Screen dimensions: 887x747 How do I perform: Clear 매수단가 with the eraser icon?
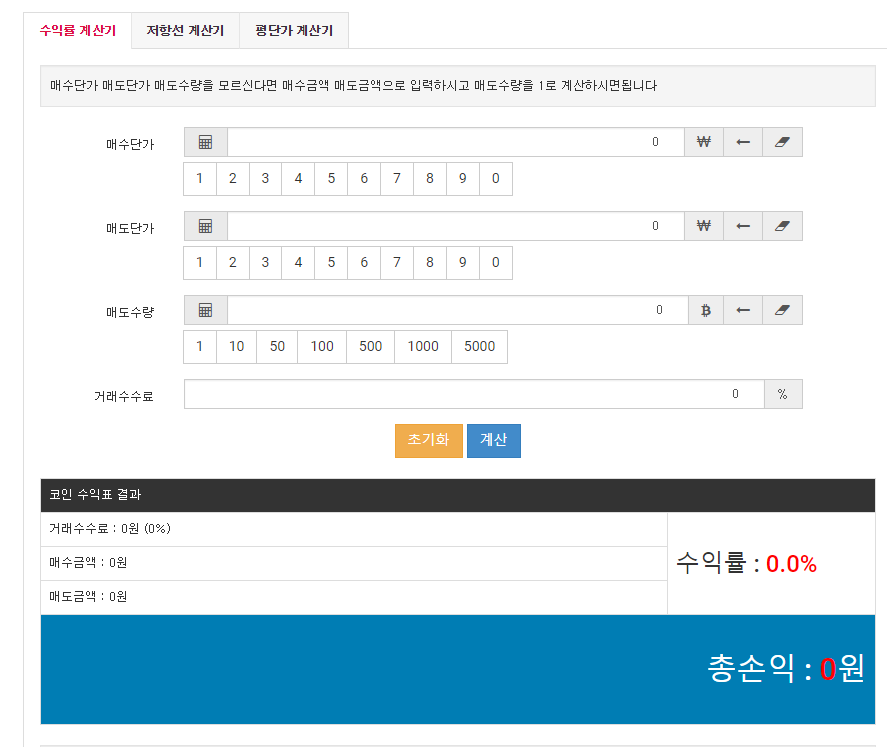pyautogui.click(x=782, y=142)
